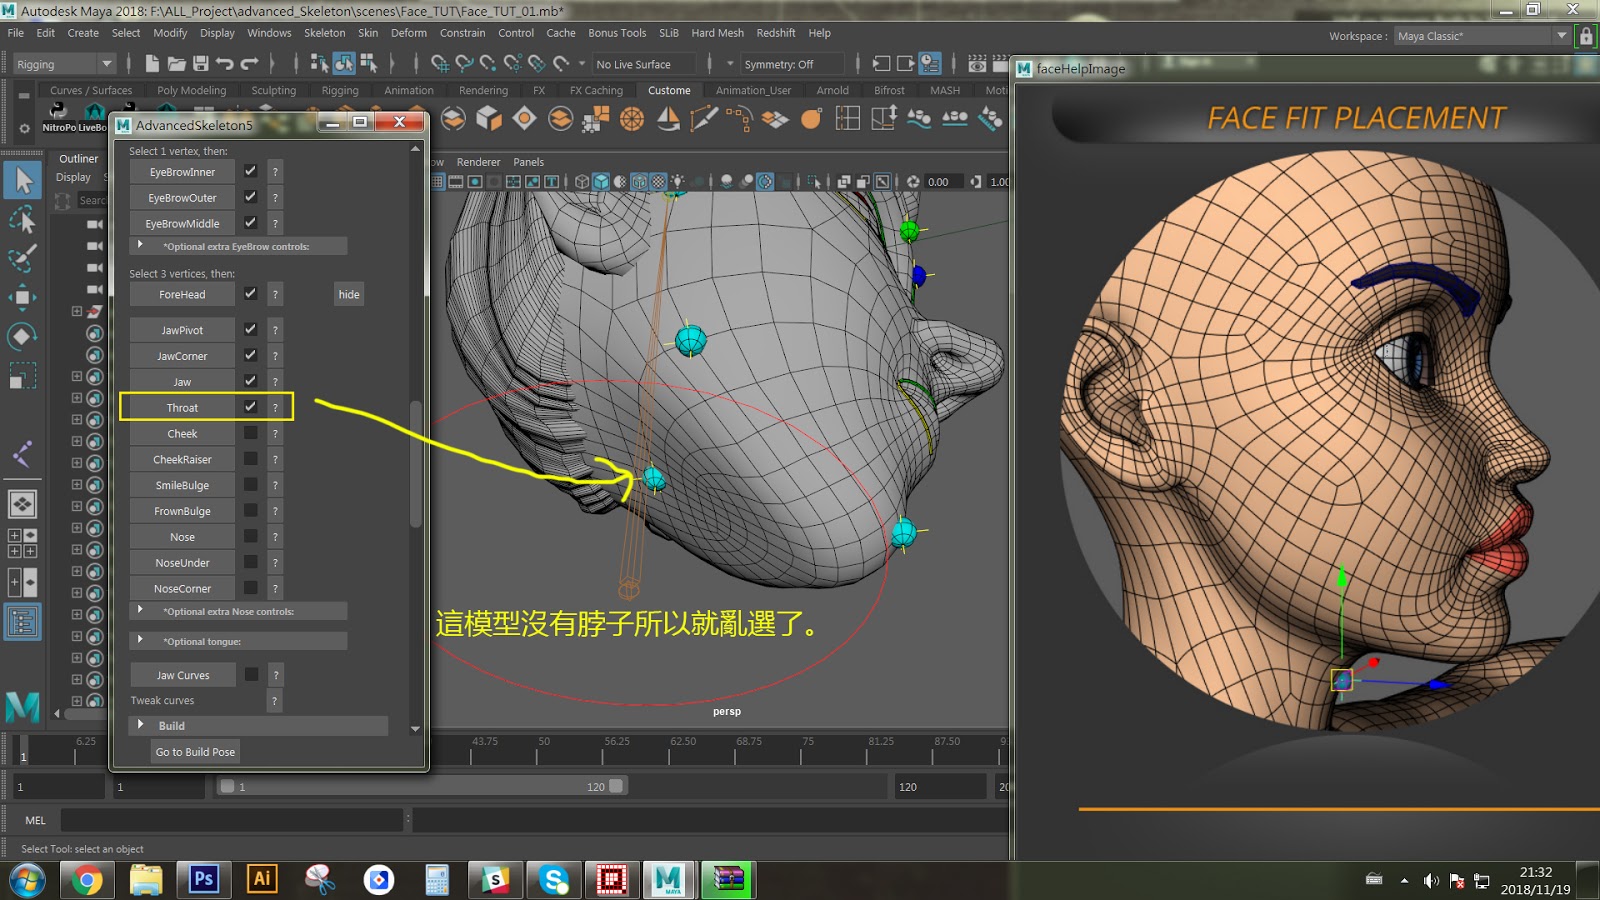Uncheck the Throat checkbox in AdvancedSkeleton5
This screenshot has width=1600, height=900.
pos(250,407)
